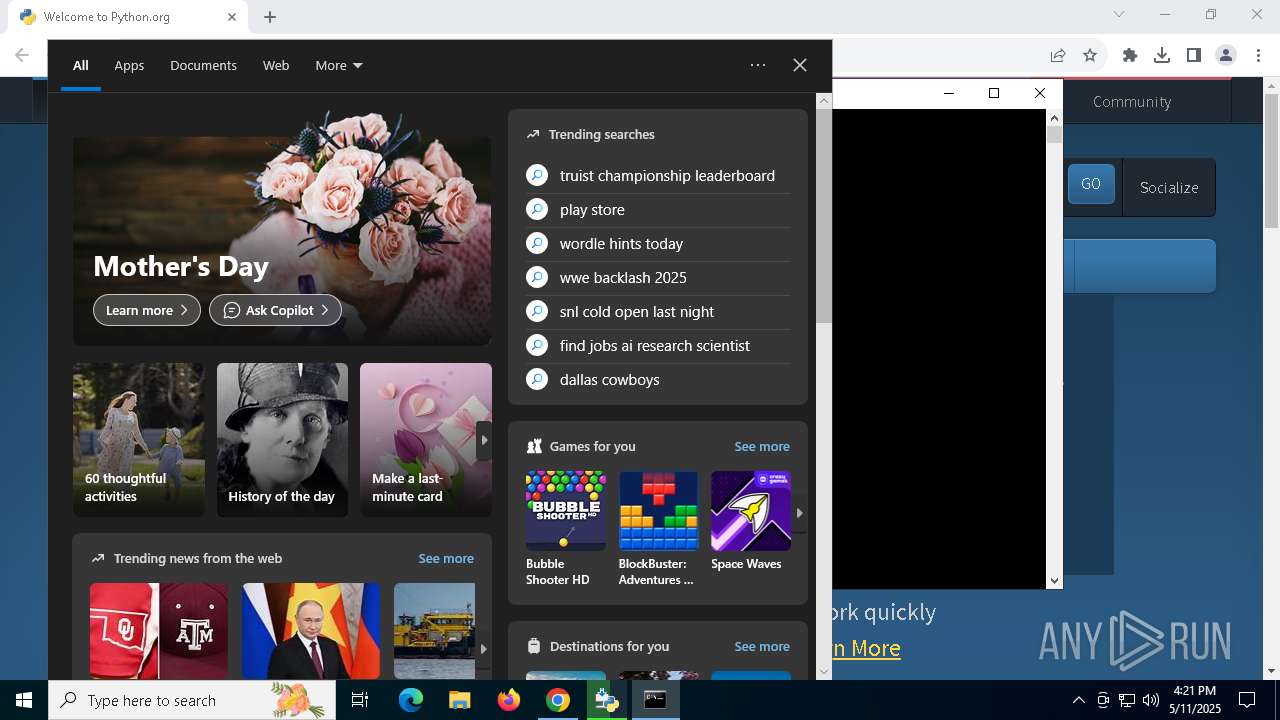Click See more for Trending news

[x=446, y=558]
